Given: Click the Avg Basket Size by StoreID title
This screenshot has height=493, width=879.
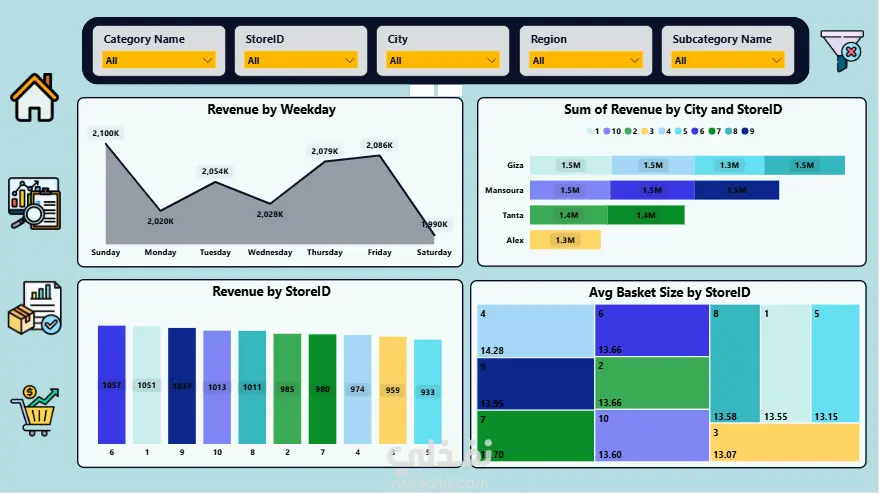Looking at the screenshot, I should point(669,292).
